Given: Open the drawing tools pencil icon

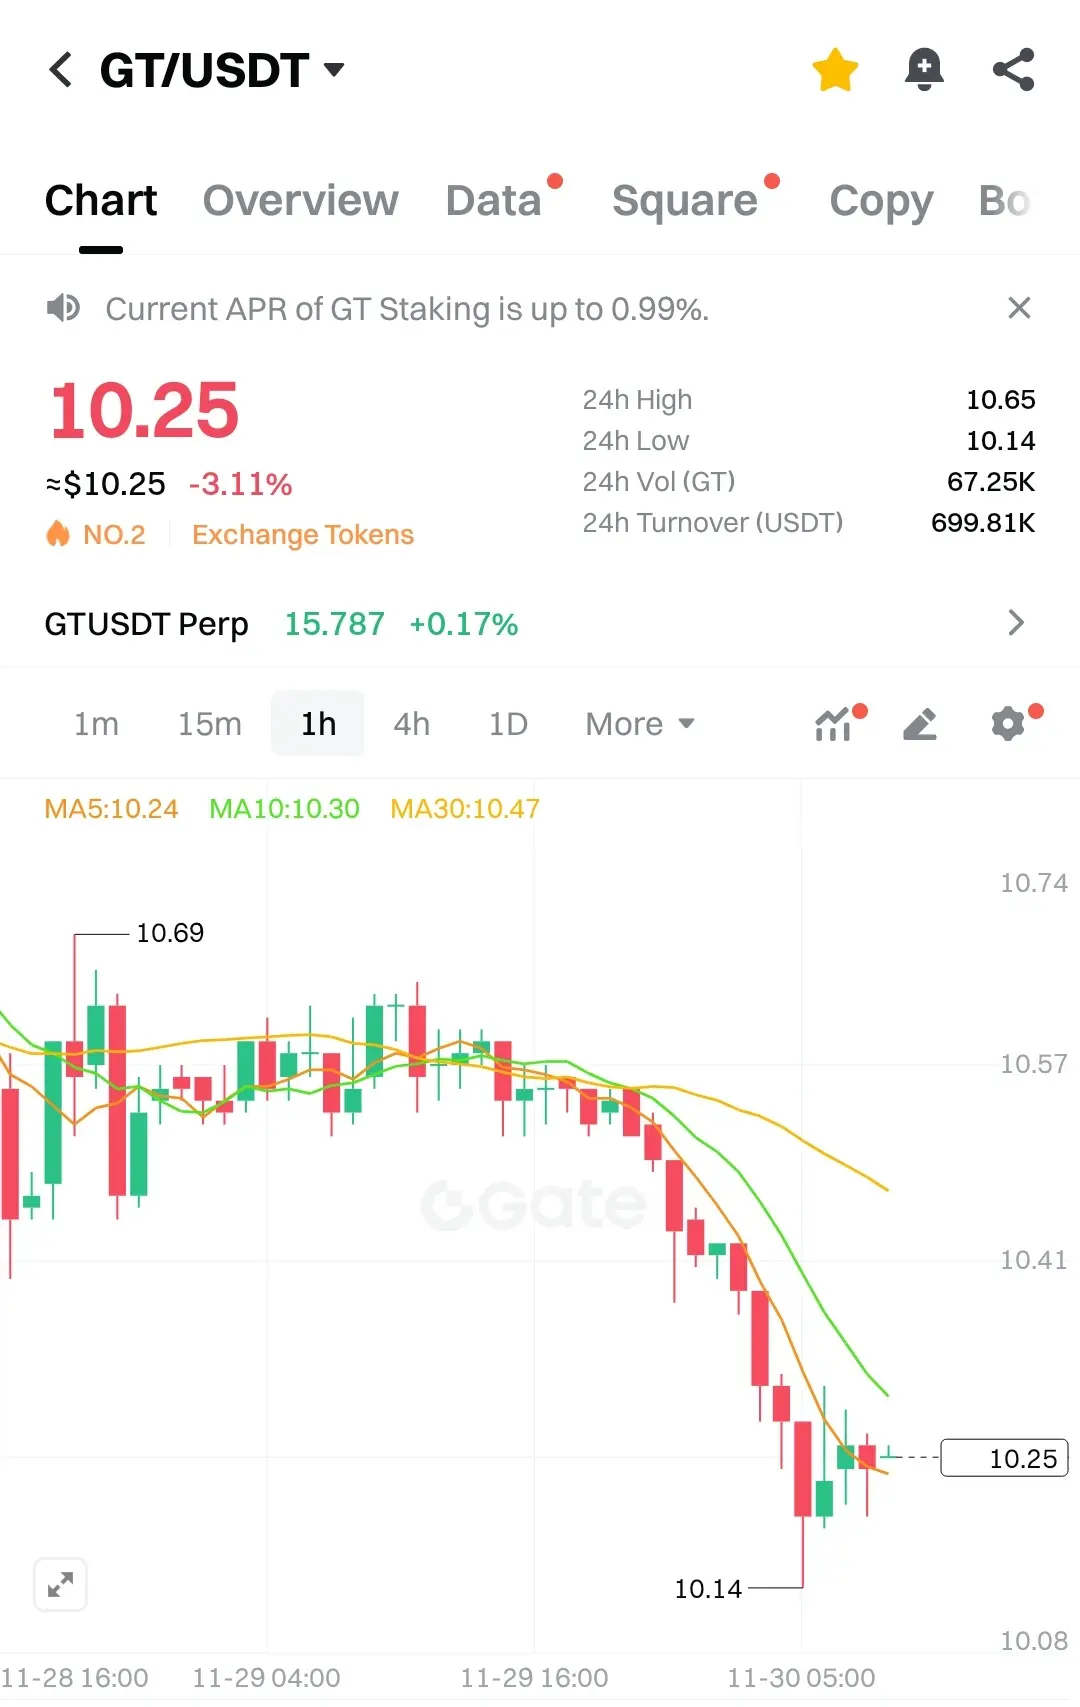Looking at the screenshot, I should click(920, 723).
